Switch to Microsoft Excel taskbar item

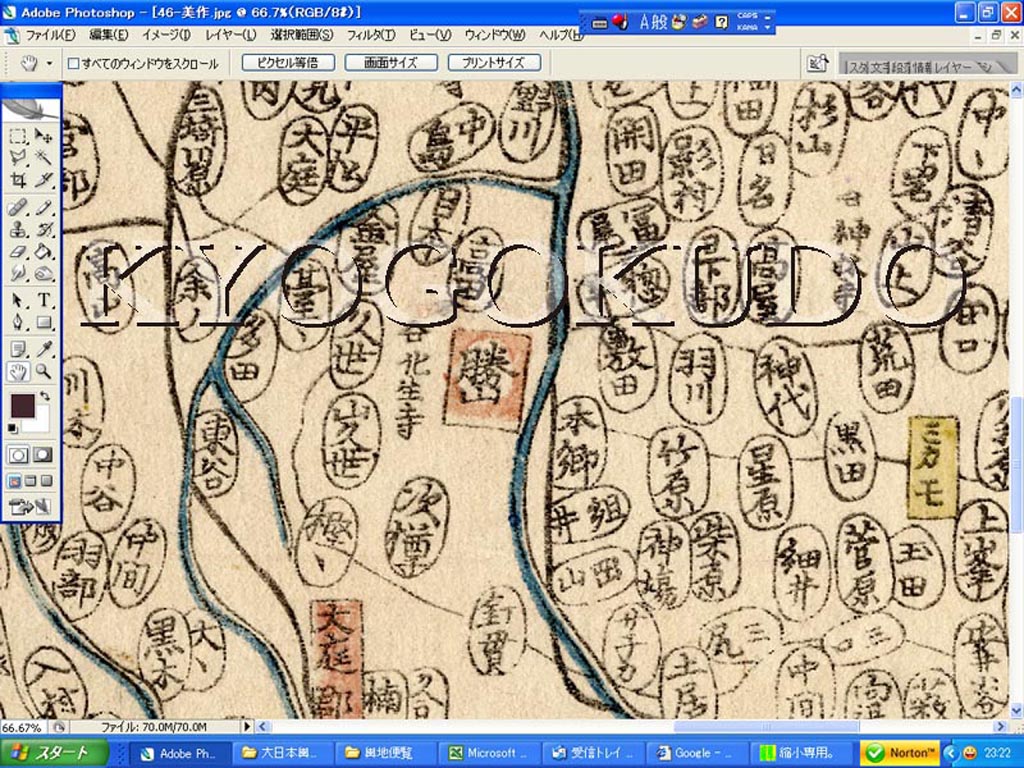point(490,753)
